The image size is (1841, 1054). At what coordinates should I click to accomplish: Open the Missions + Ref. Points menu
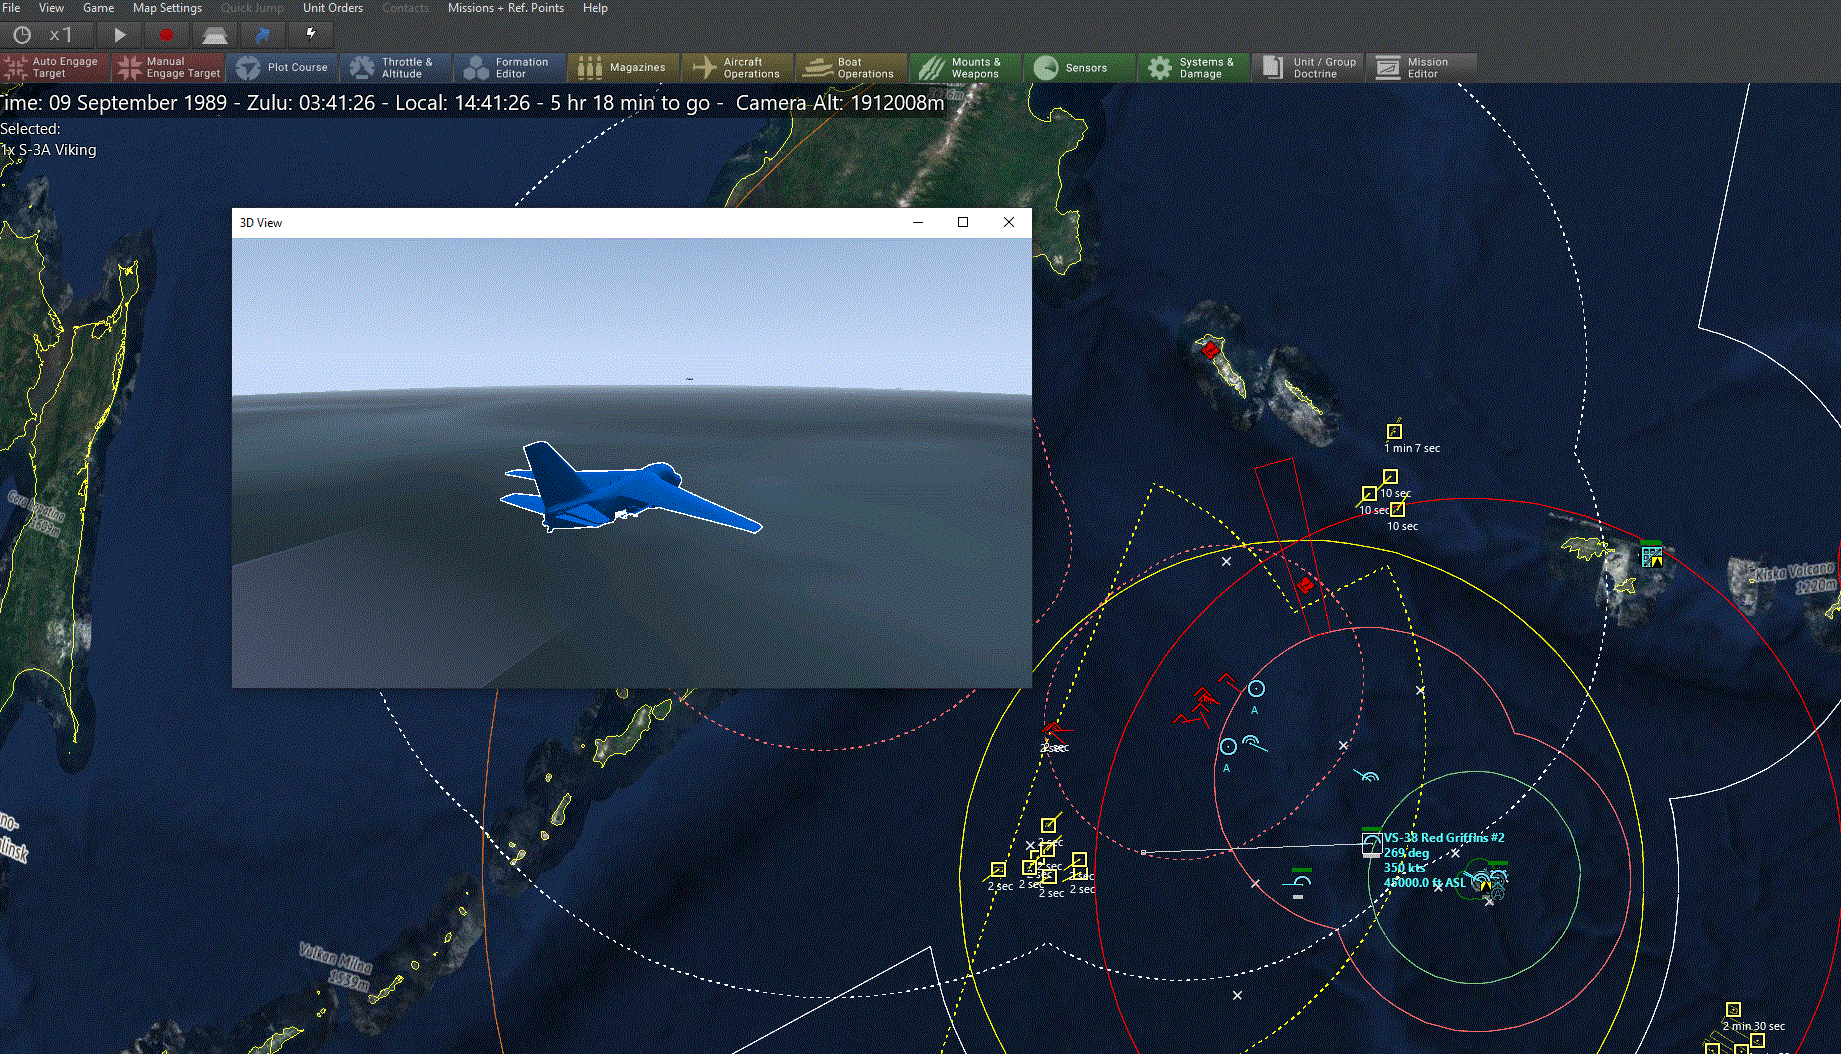pos(505,8)
